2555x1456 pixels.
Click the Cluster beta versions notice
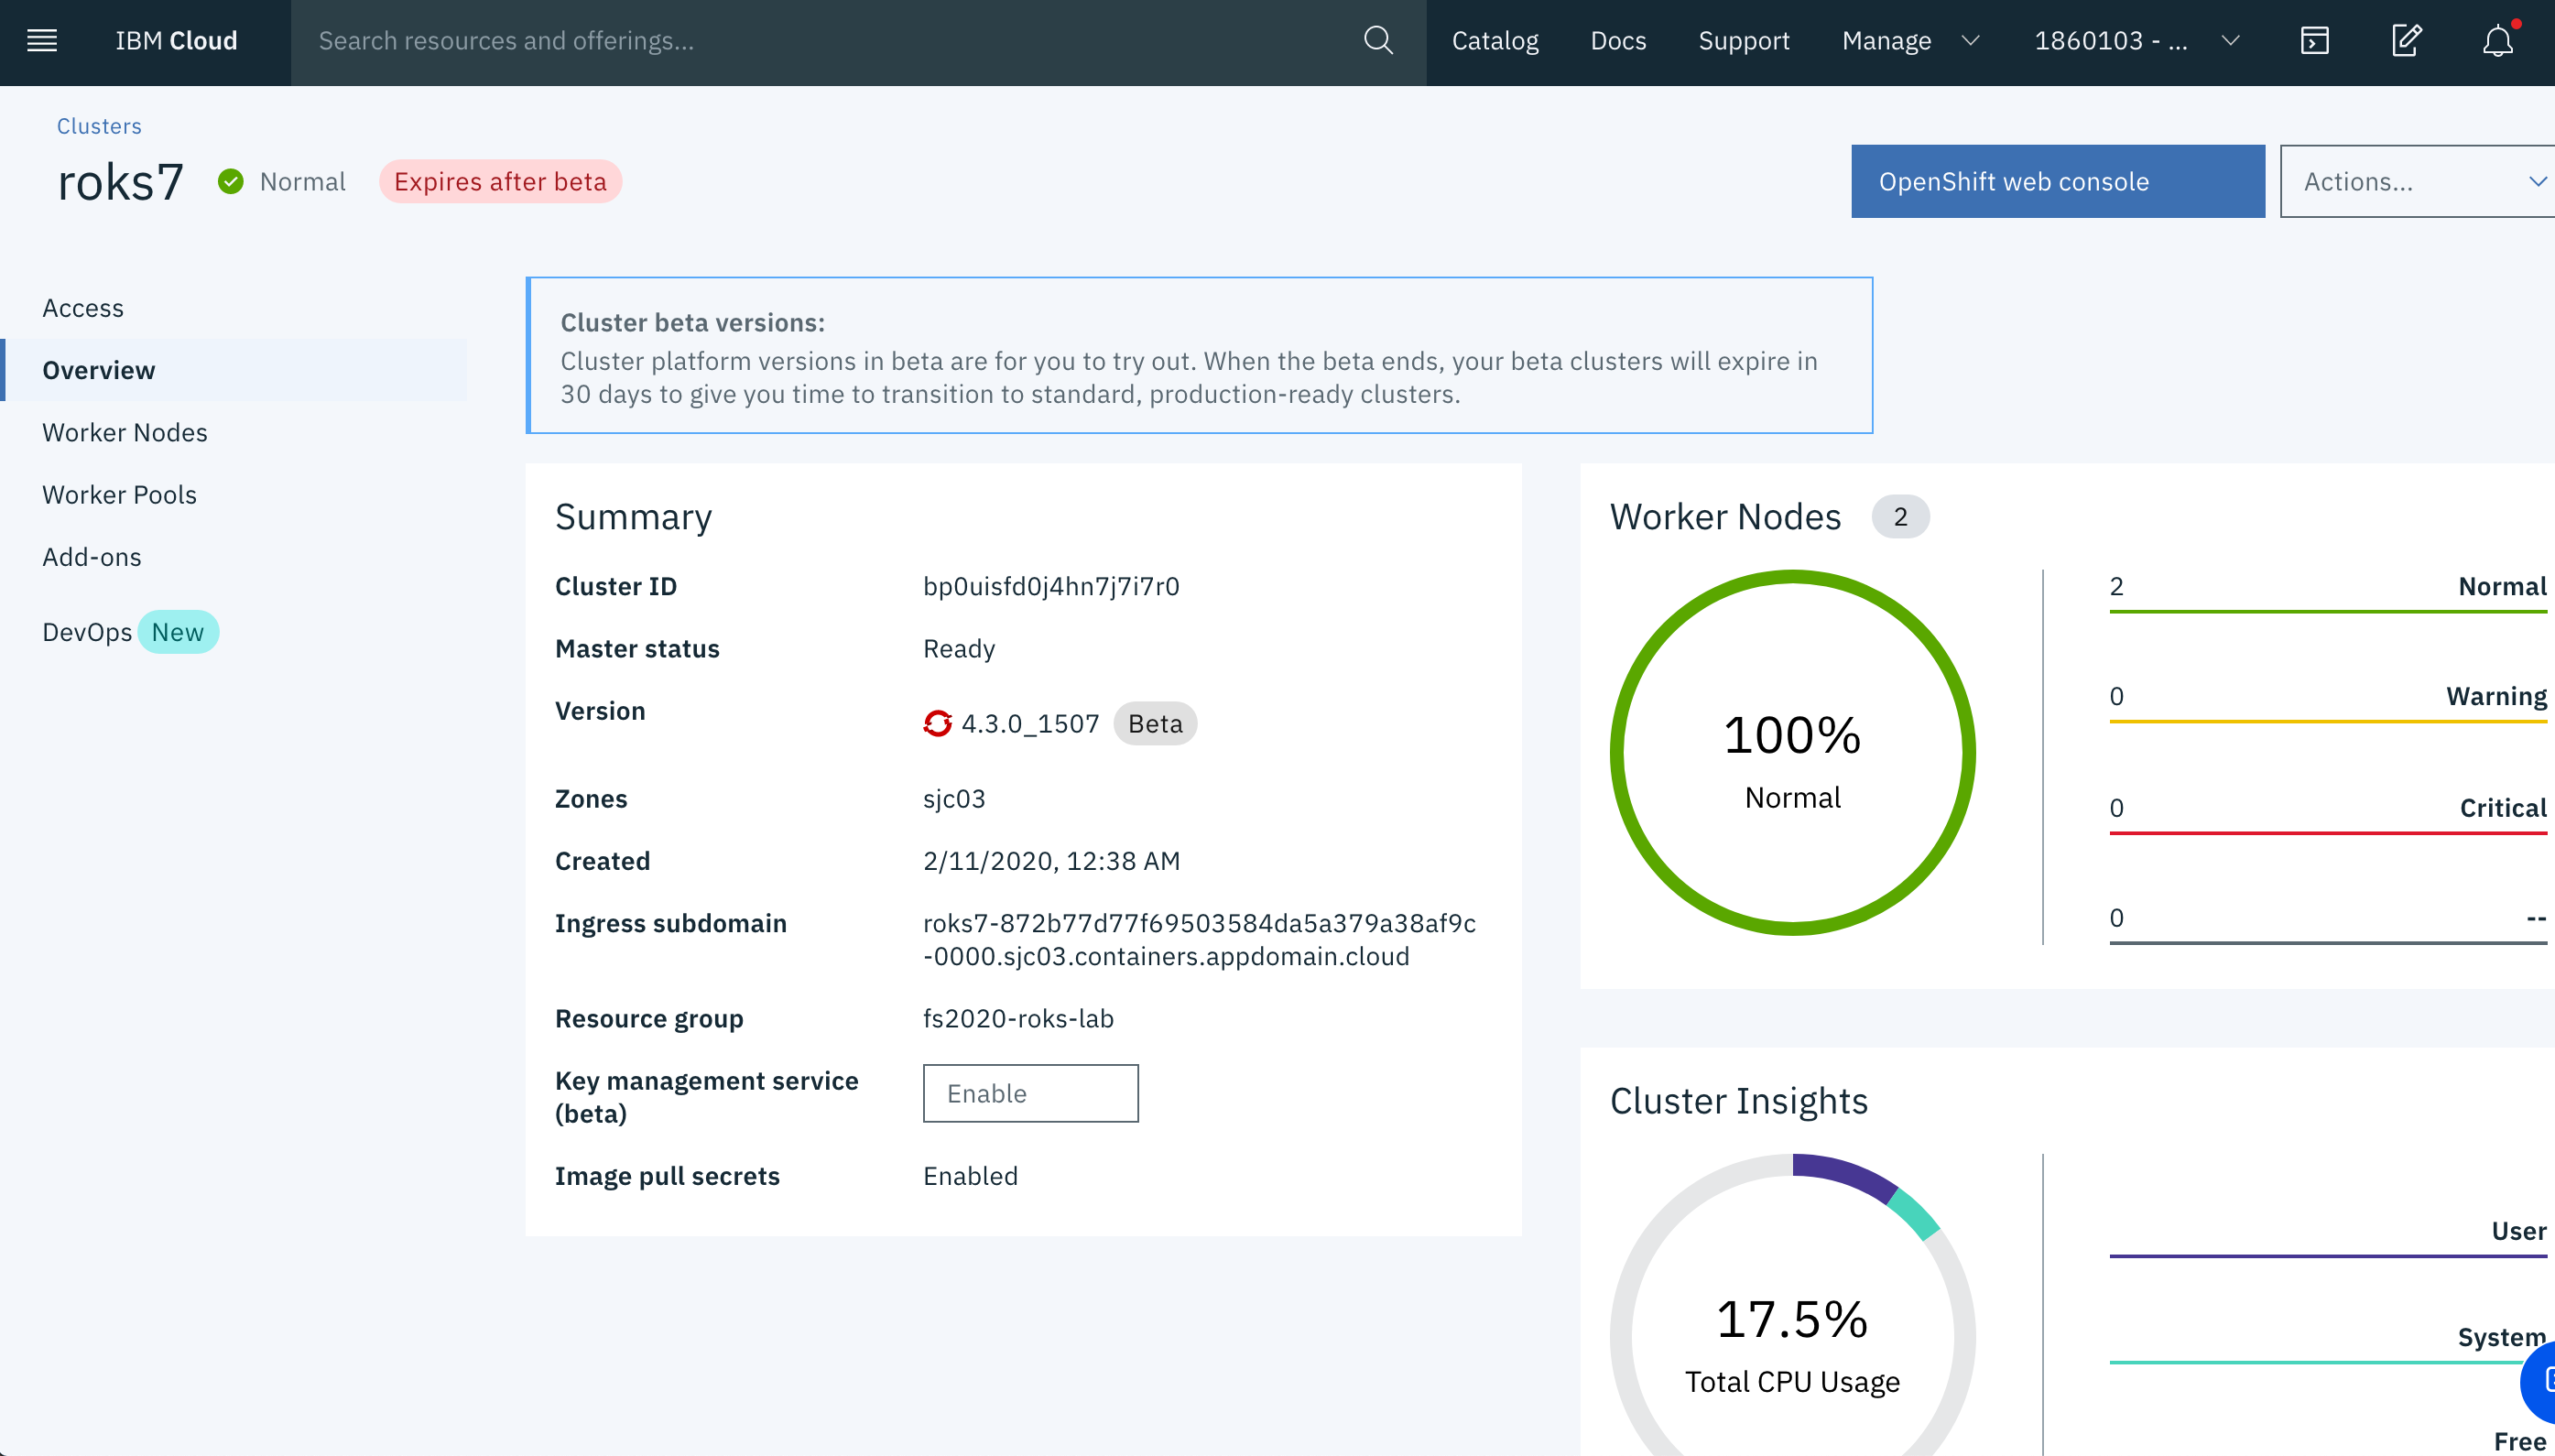tap(1199, 355)
